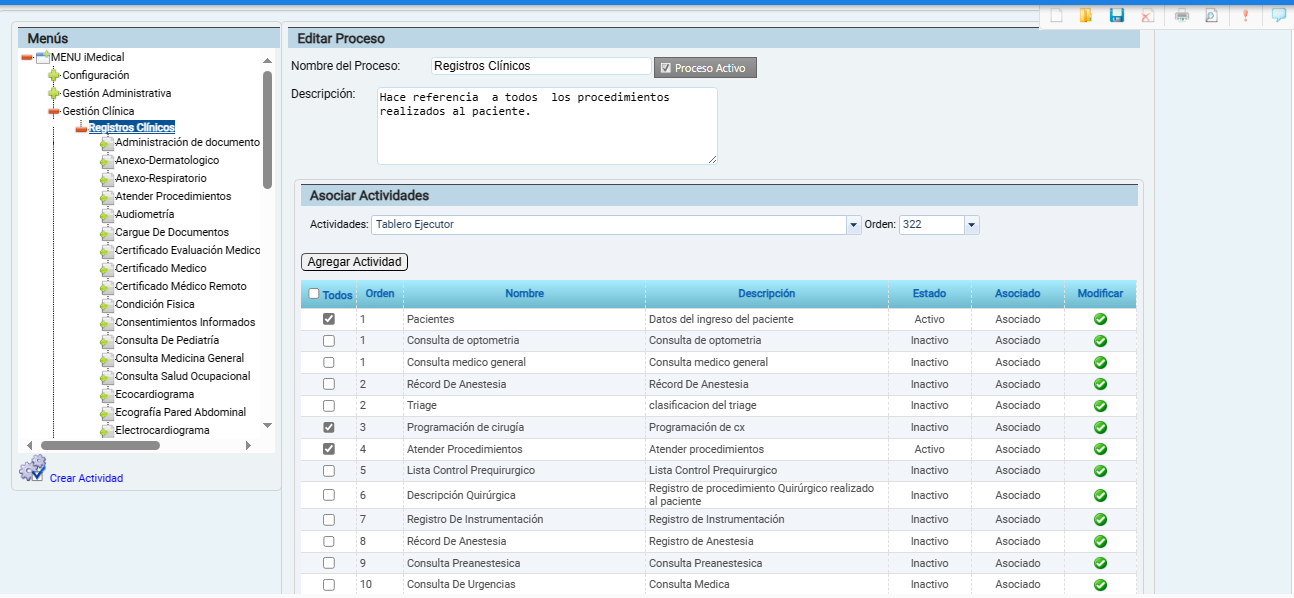Click the Search document magnifier icon
Viewport: 1294px width, 598px height.
1211,15
